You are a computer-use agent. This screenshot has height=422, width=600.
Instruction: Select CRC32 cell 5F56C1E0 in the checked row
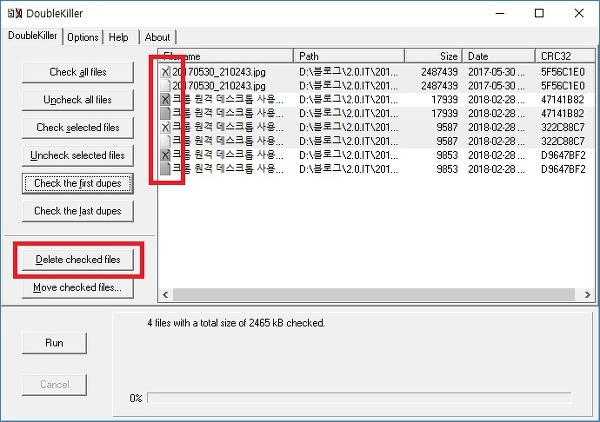562,72
